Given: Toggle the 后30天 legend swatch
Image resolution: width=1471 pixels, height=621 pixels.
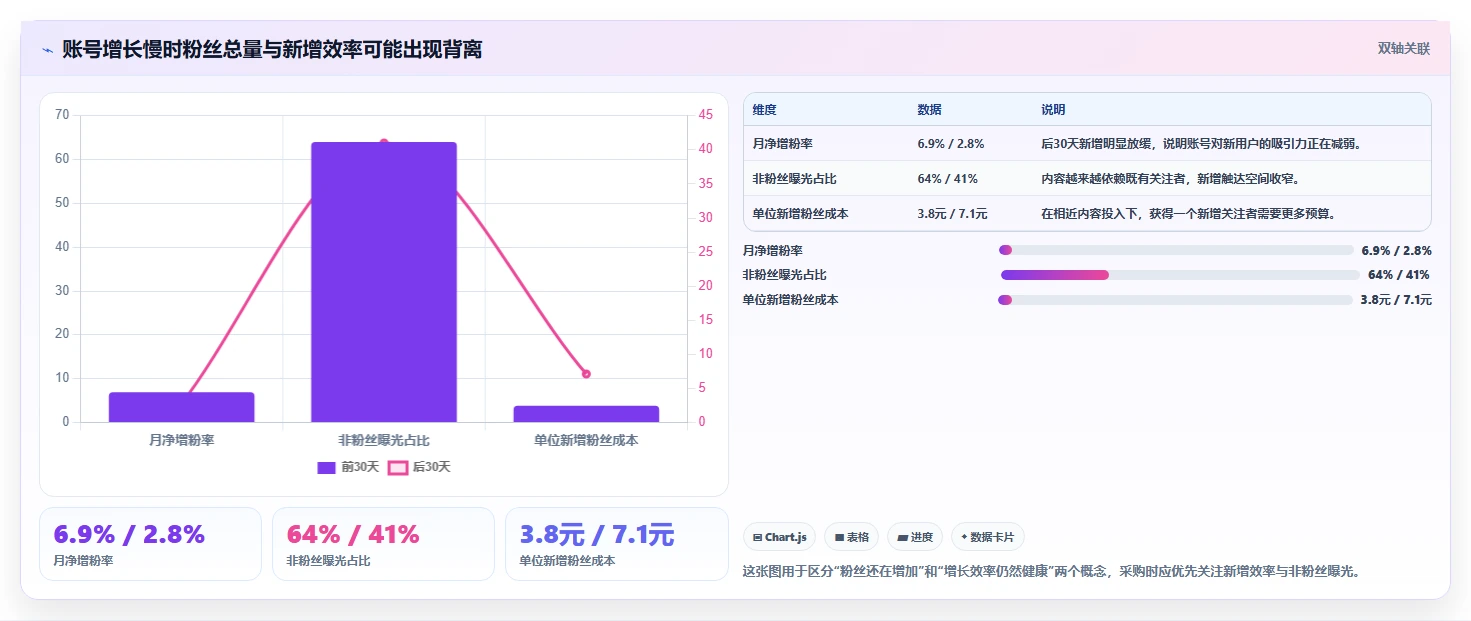Looking at the screenshot, I should pyautogui.click(x=398, y=467).
